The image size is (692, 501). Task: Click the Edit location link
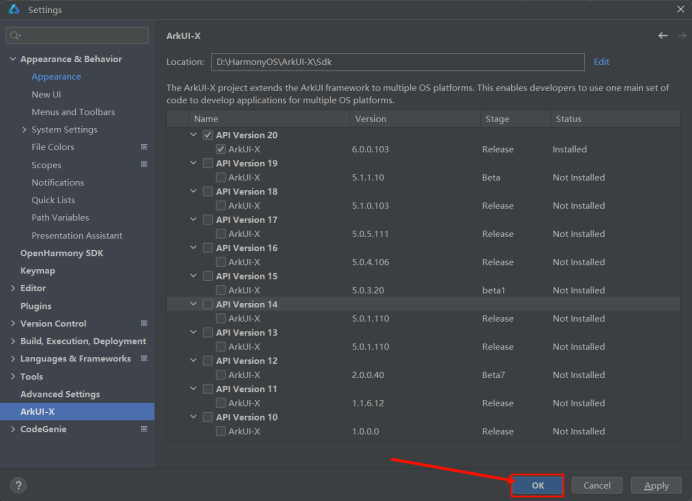pyautogui.click(x=602, y=62)
